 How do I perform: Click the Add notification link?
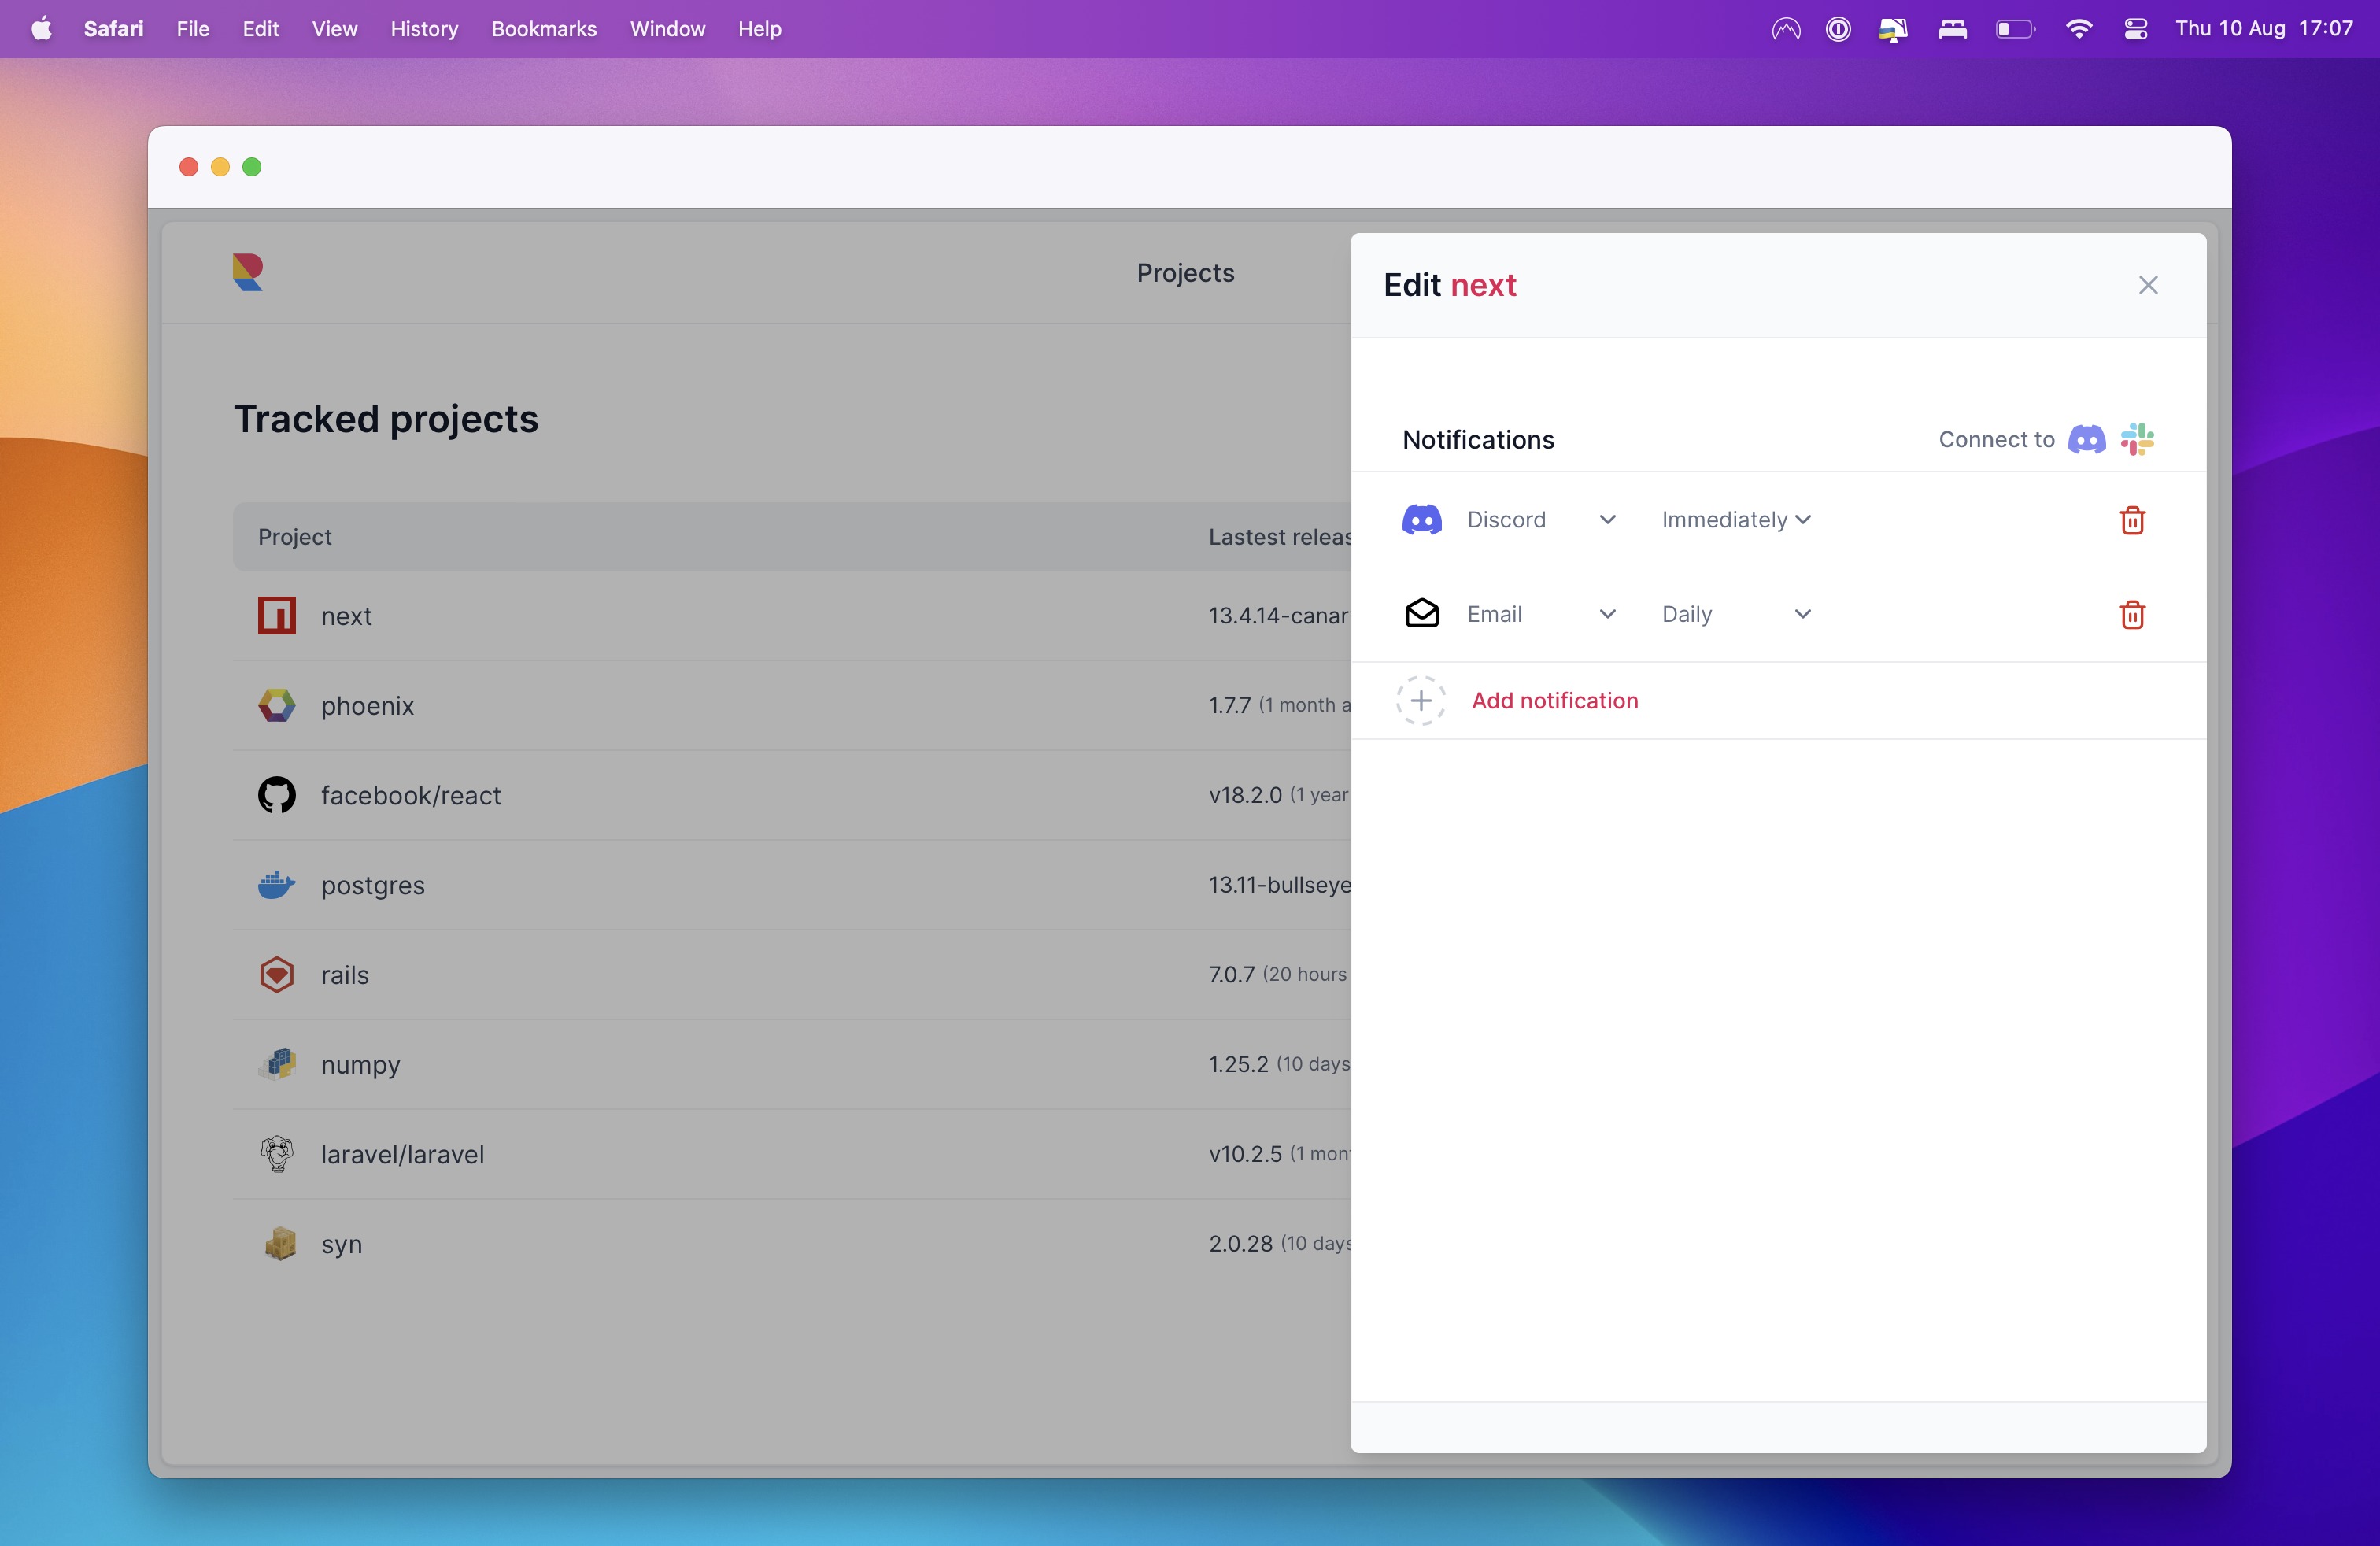[x=1555, y=700]
